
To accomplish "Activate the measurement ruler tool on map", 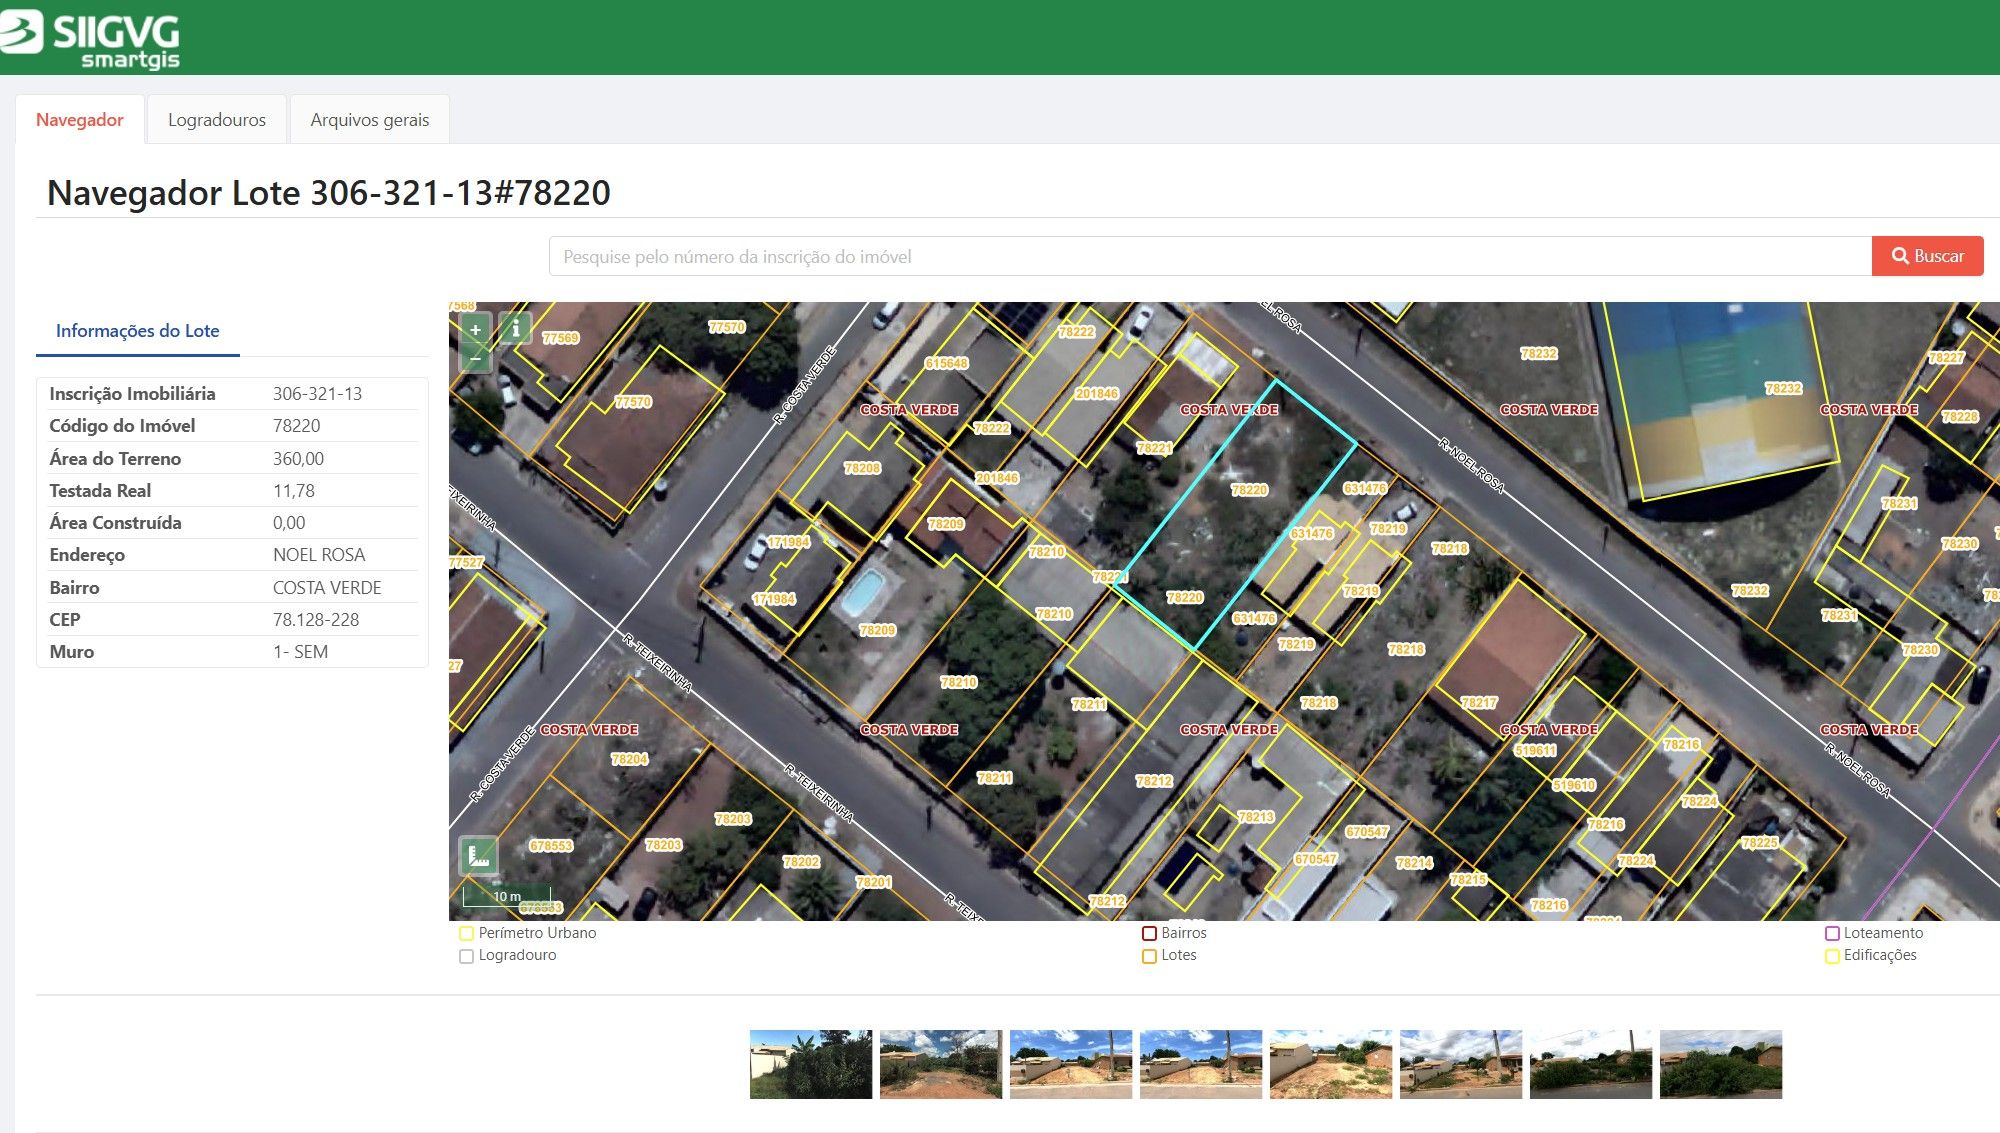I will pos(478,856).
